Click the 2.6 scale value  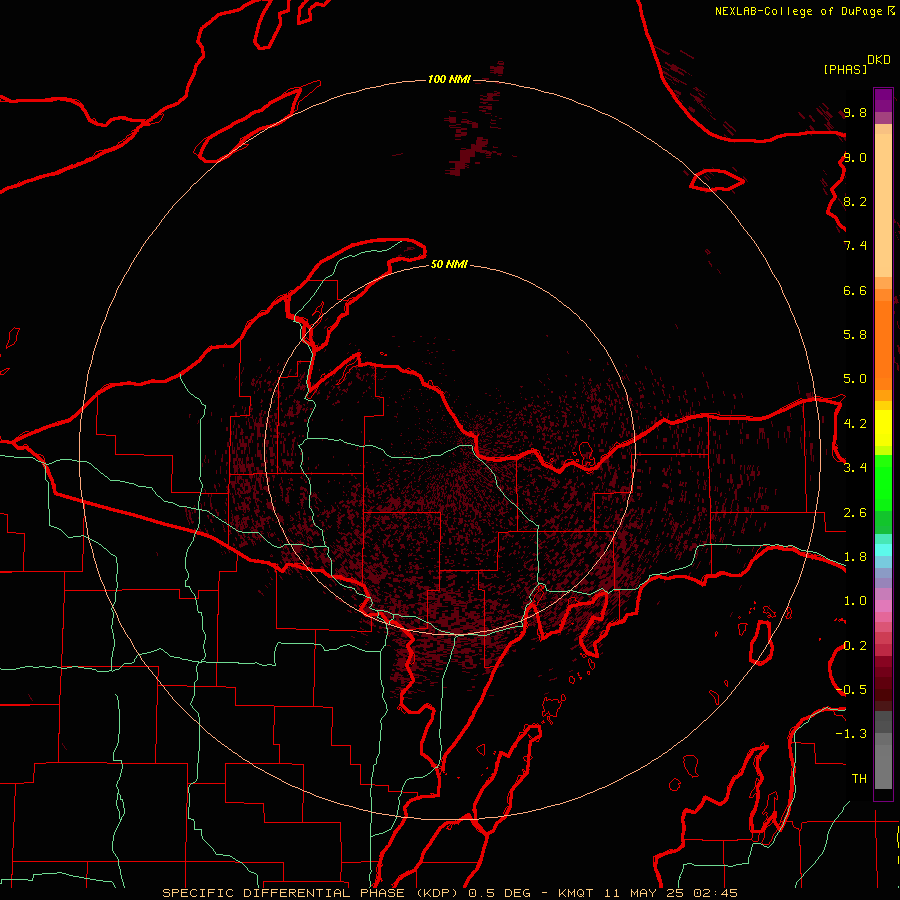[x=855, y=513]
